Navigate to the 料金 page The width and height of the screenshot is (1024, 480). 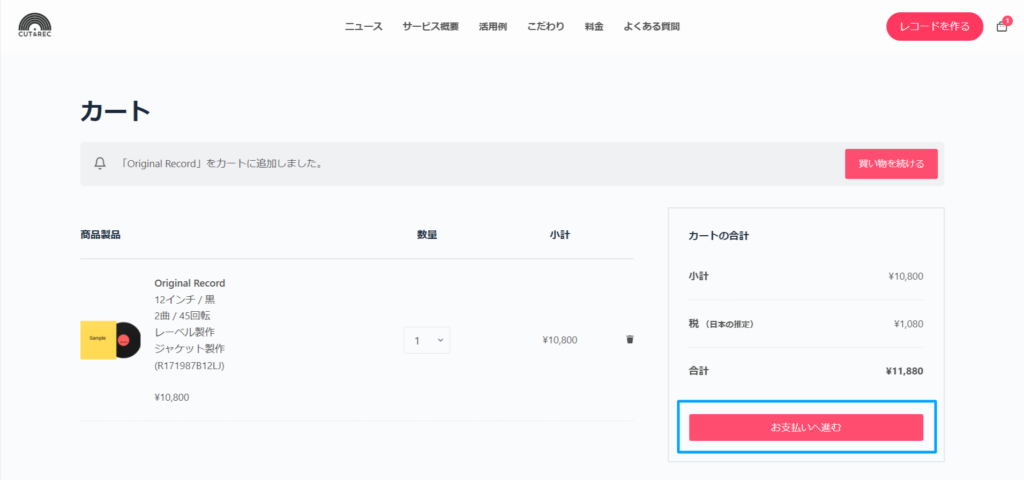pyautogui.click(x=594, y=26)
